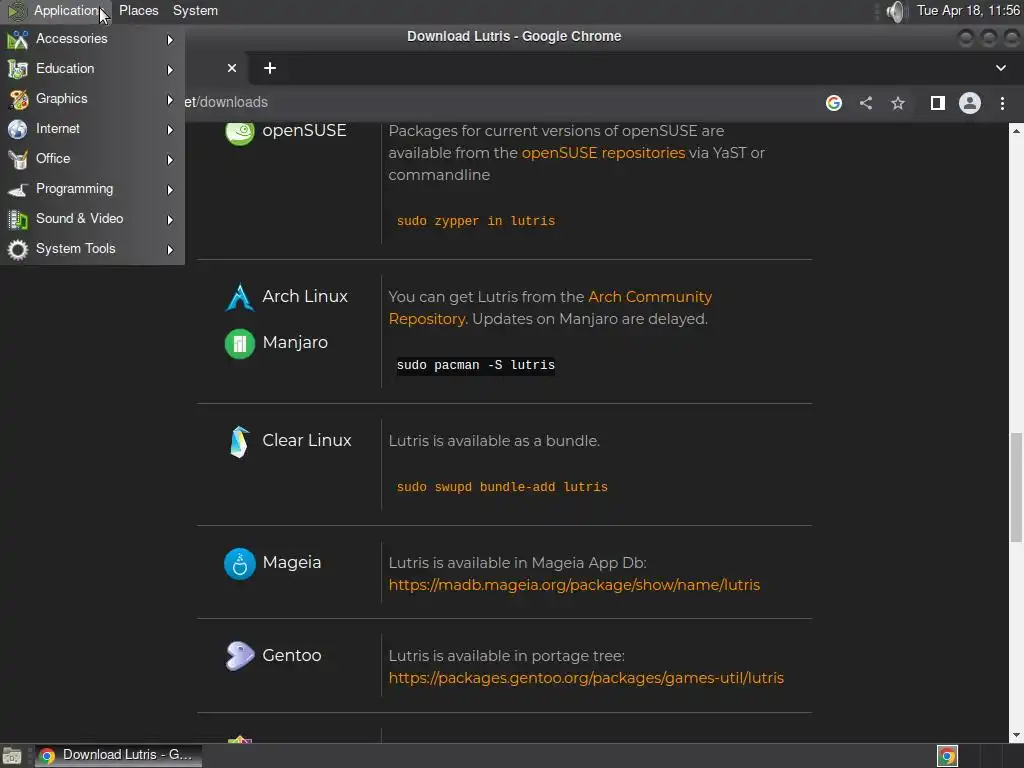Click the Google icon in address bar
The width and height of the screenshot is (1024, 768).
834,103
